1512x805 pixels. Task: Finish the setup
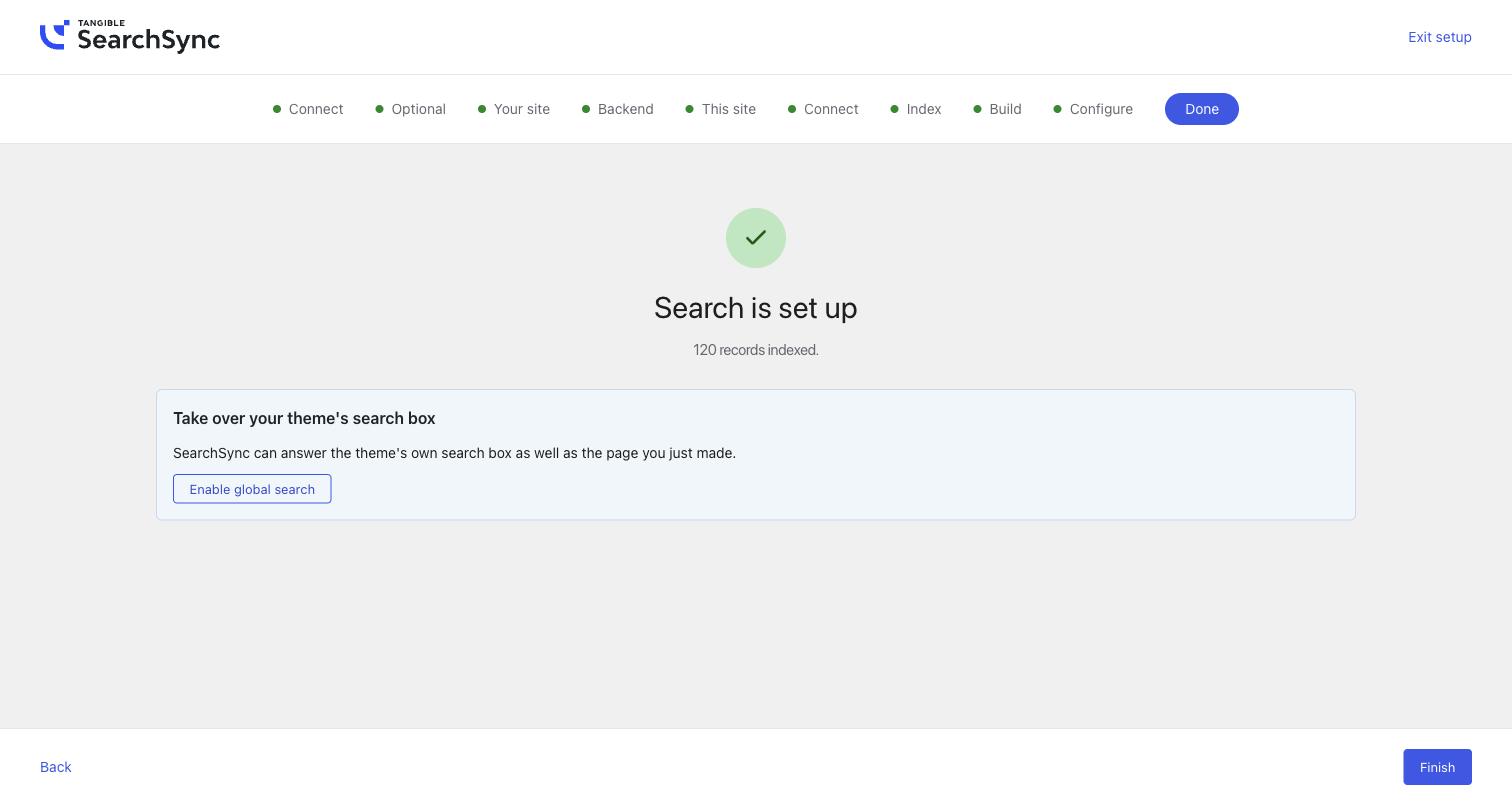[1437, 767]
